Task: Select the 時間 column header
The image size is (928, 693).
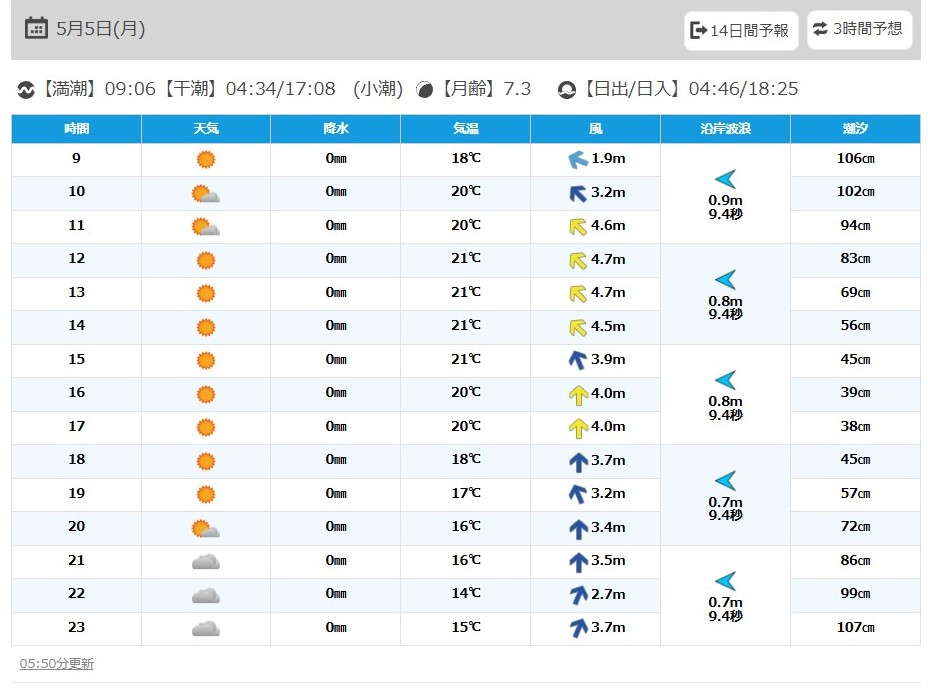Action: click(x=76, y=128)
